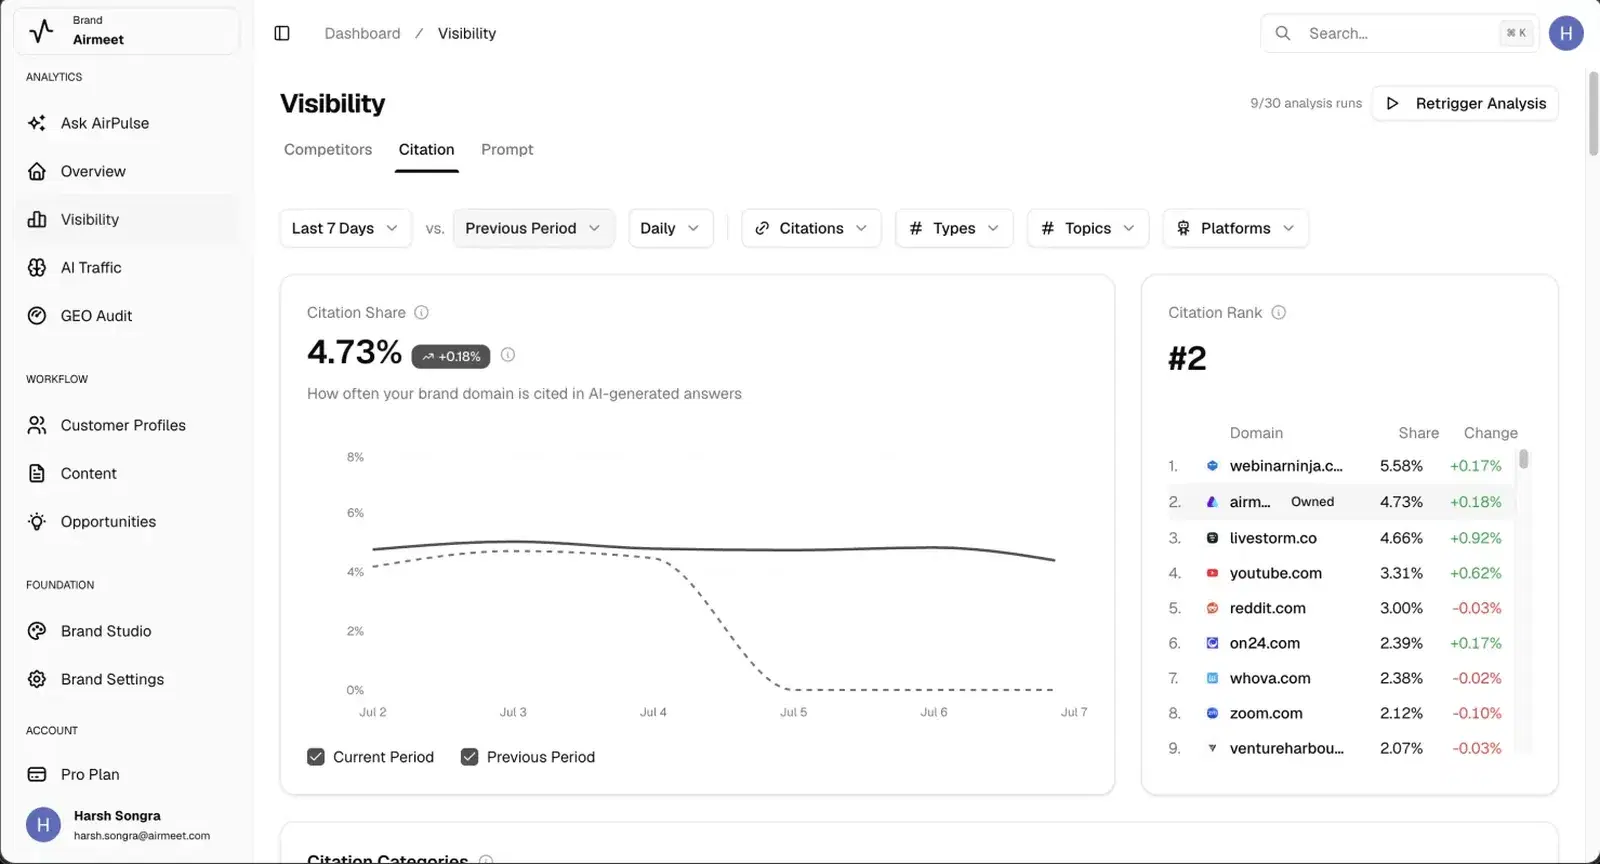Click the Overview home icon
1600x864 pixels.
point(37,171)
